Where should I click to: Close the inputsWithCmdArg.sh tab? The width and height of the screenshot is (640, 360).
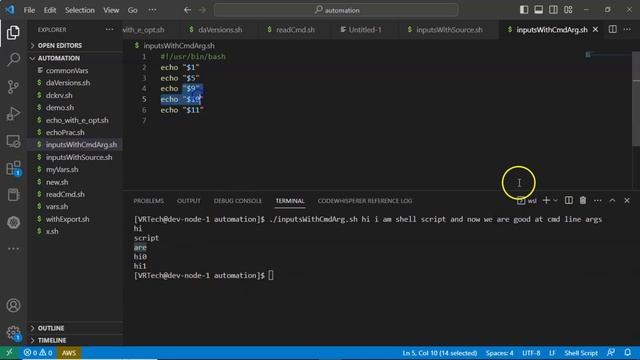point(596,29)
